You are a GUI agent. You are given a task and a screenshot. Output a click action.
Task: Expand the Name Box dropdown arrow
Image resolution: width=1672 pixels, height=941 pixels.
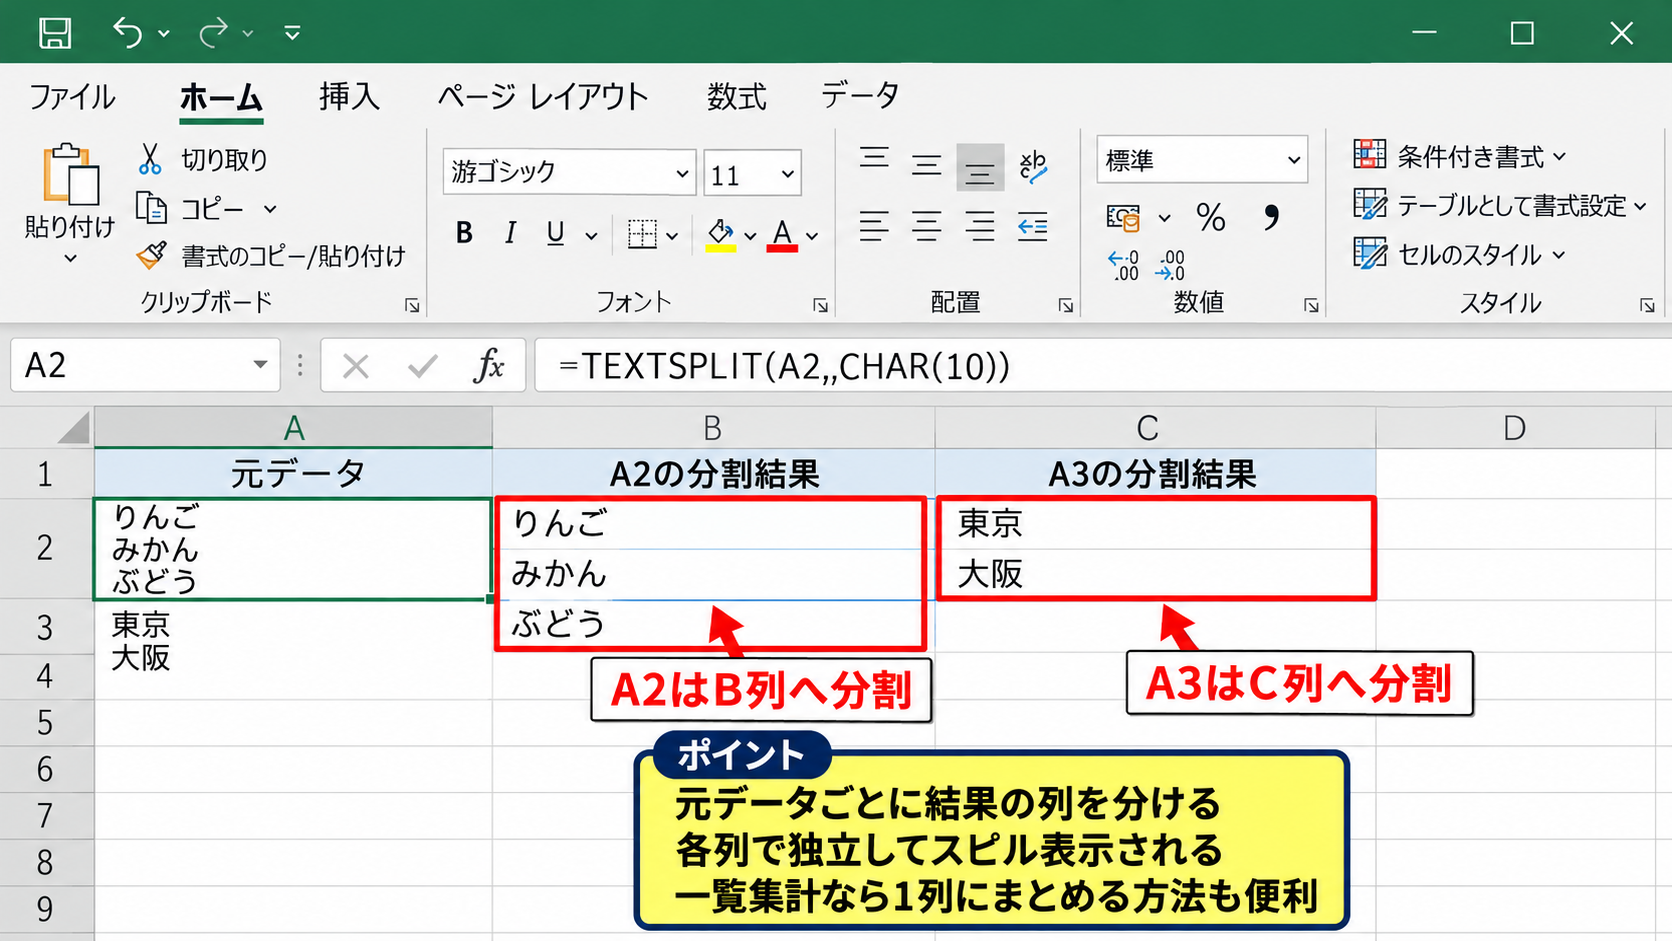(x=260, y=365)
